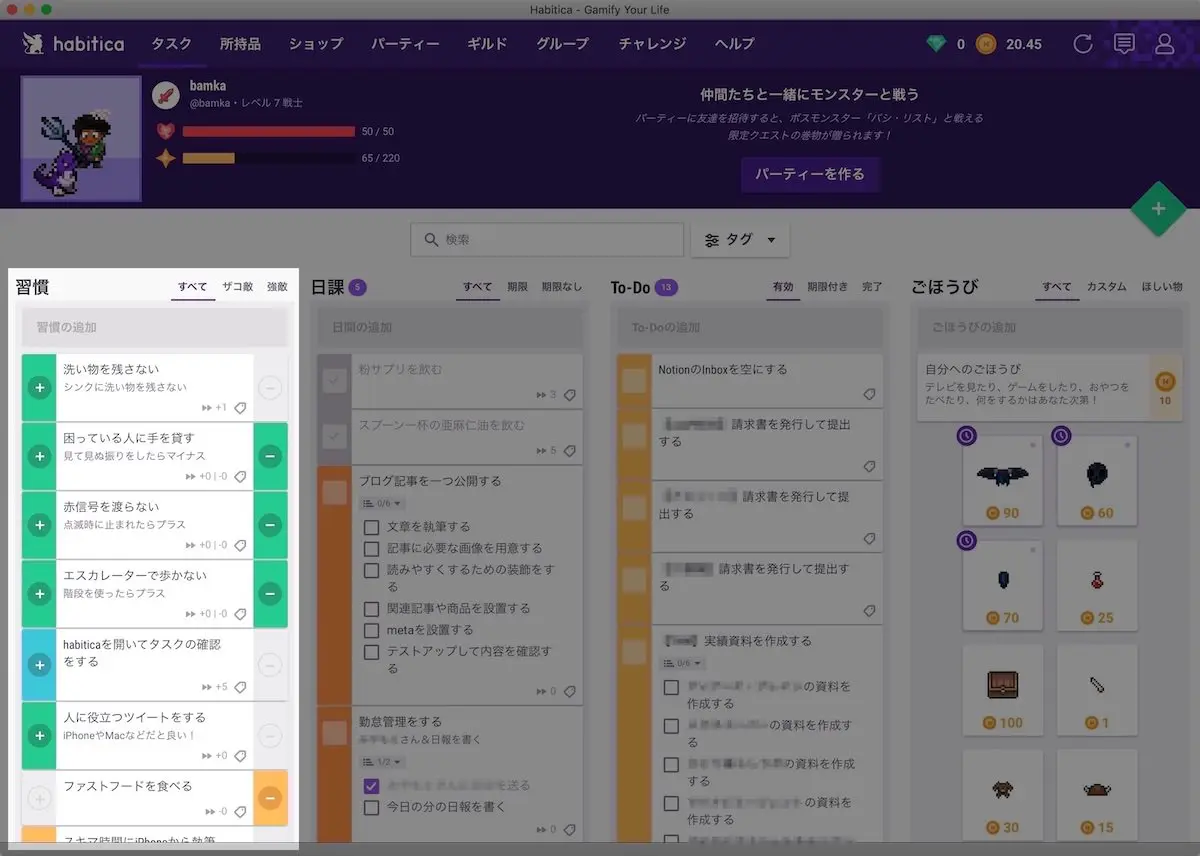
Task: Click the warrior class sword icon
Action: pos(166,95)
